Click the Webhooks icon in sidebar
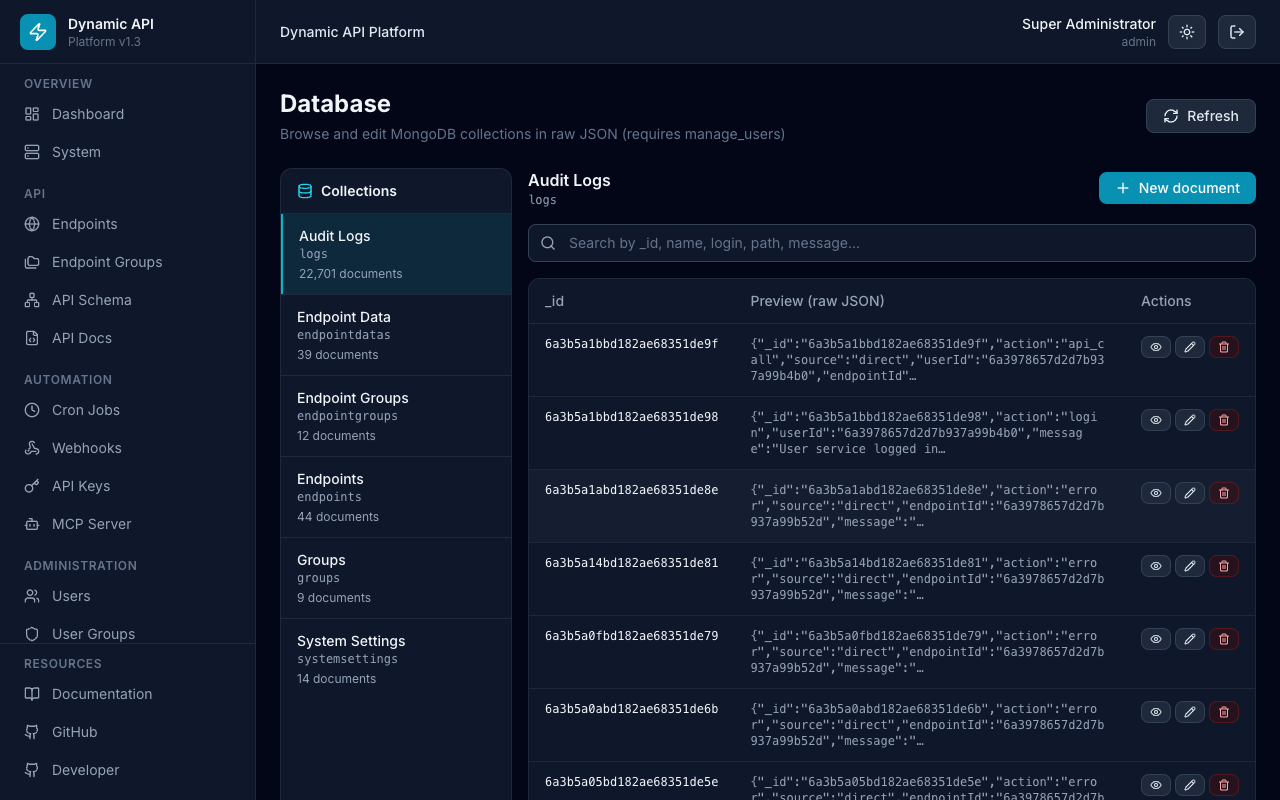The width and height of the screenshot is (1280, 800). pyautogui.click(x=32, y=448)
